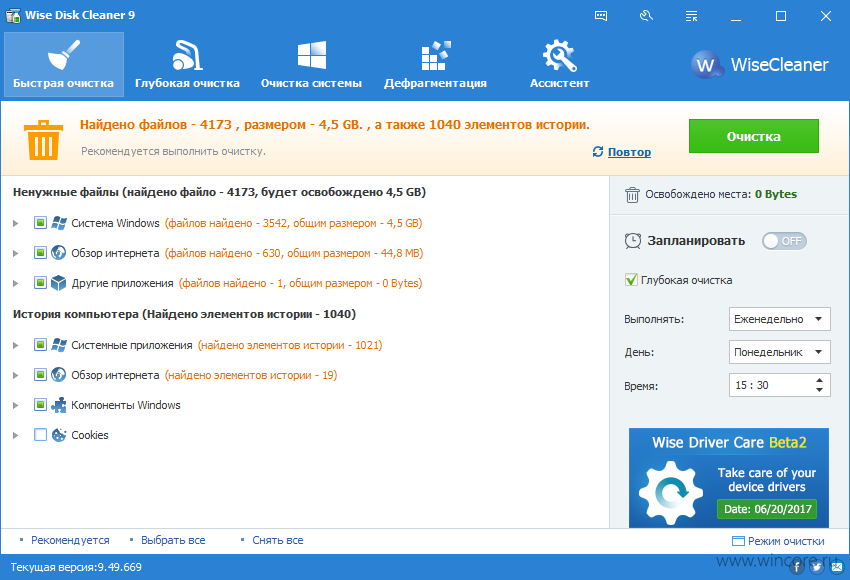Open the main menu list icon in title bar
Screen dimensions: 850x580
pyautogui.click(x=691, y=16)
